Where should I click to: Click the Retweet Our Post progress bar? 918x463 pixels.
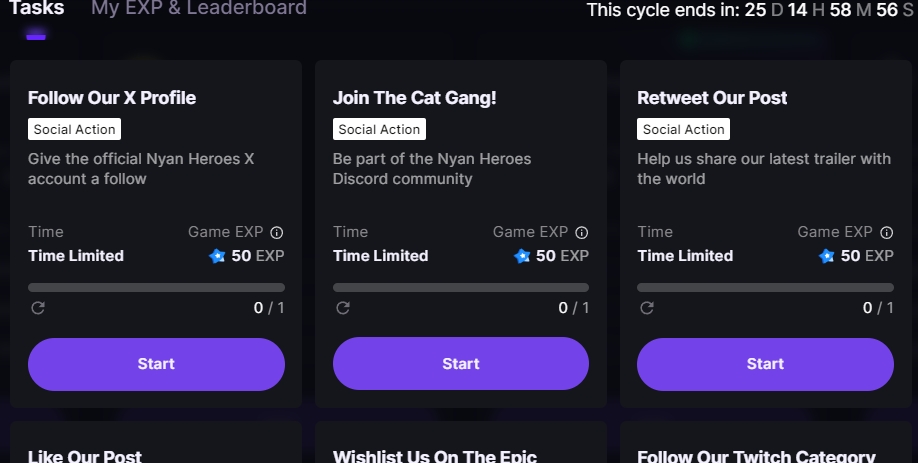(x=765, y=287)
